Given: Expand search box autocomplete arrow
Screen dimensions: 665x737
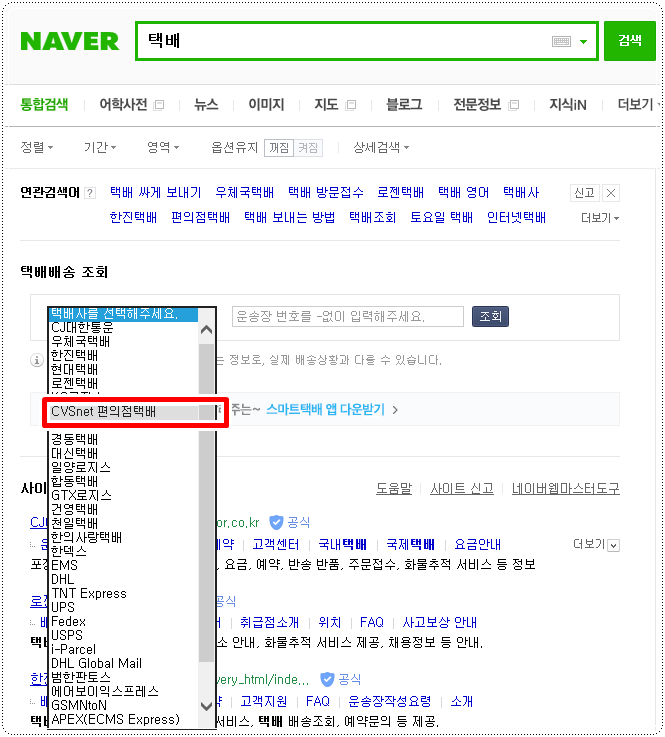Looking at the screenshot, I should [x=583, y=41].
